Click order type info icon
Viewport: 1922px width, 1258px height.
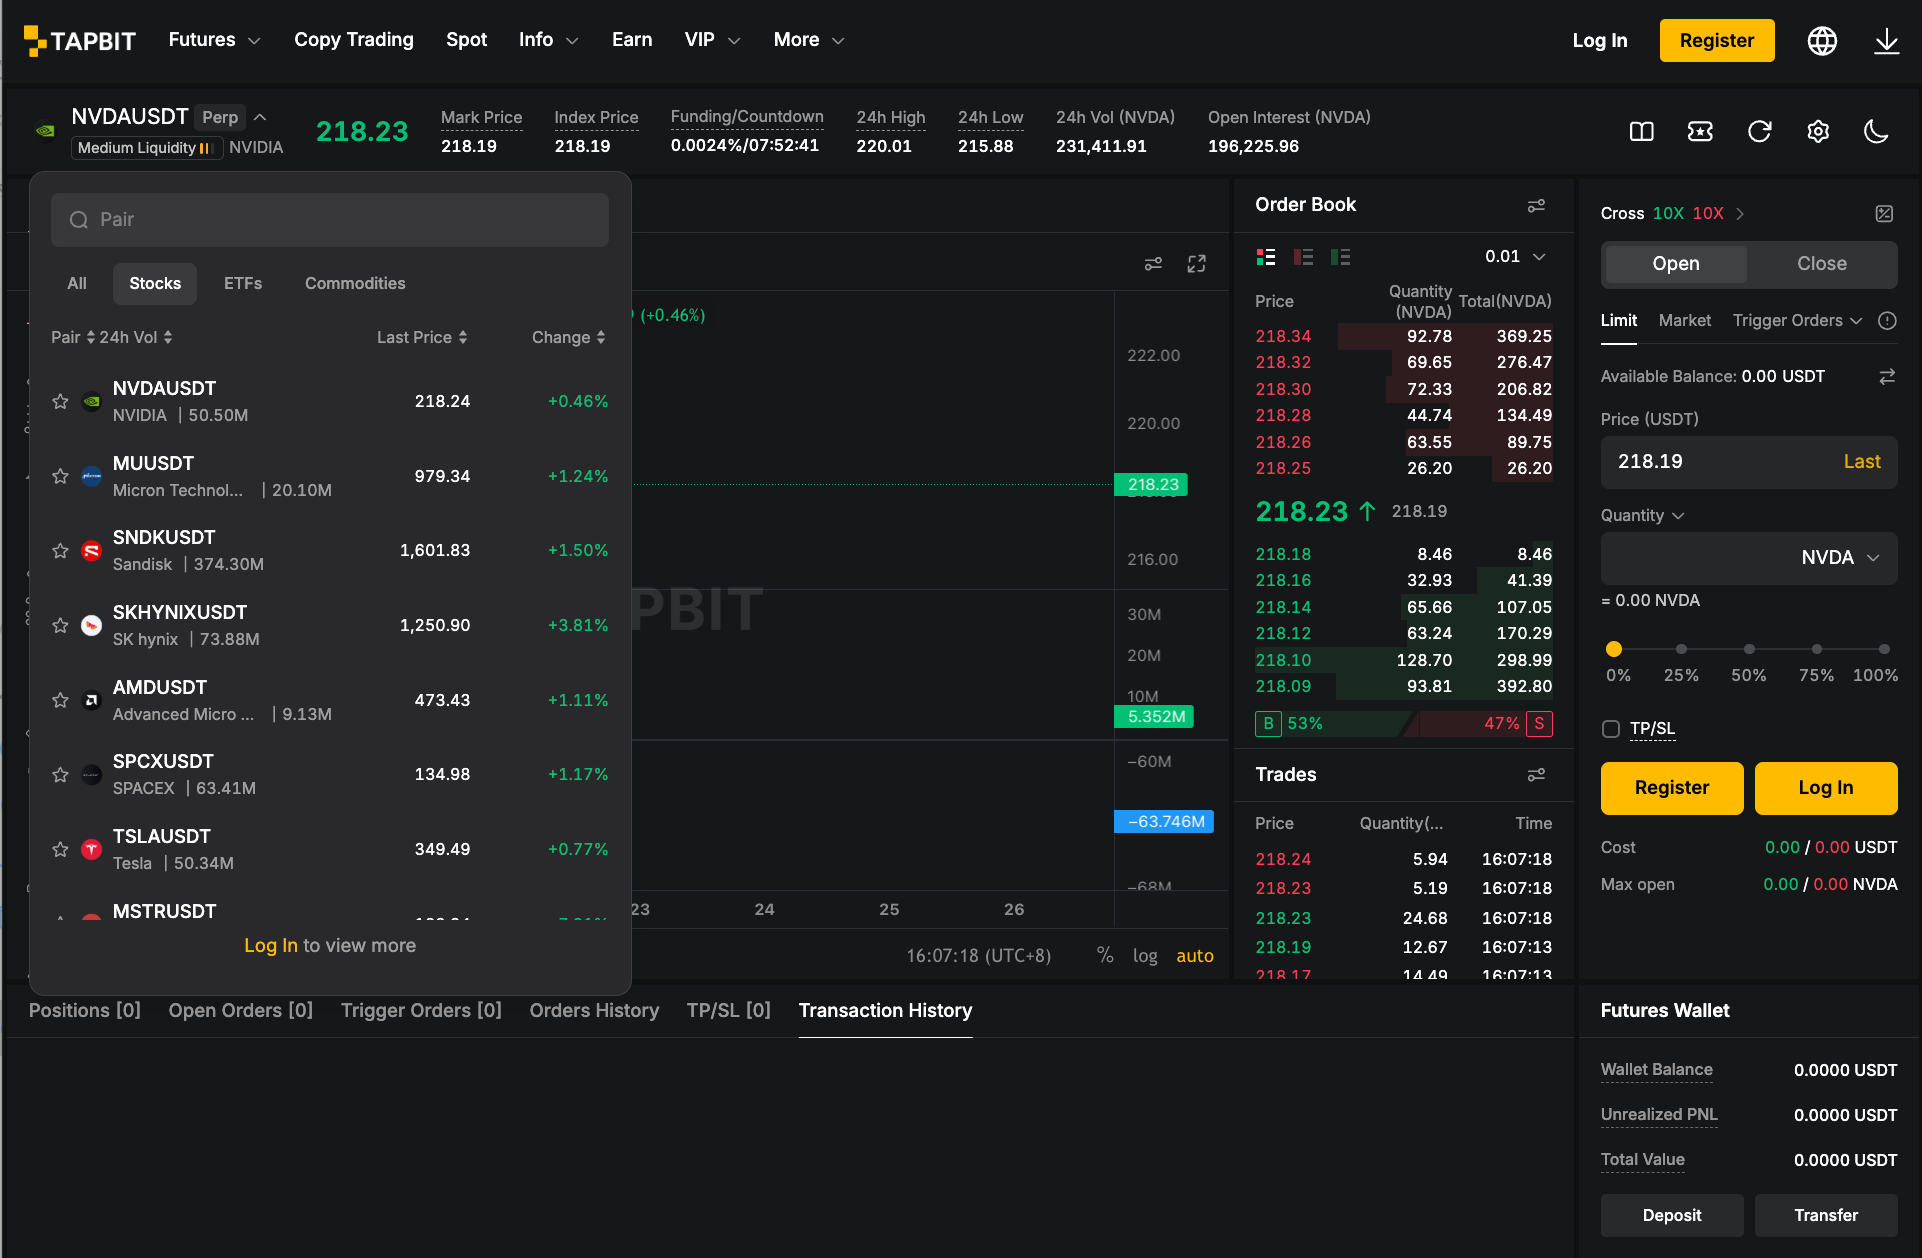1887,321
